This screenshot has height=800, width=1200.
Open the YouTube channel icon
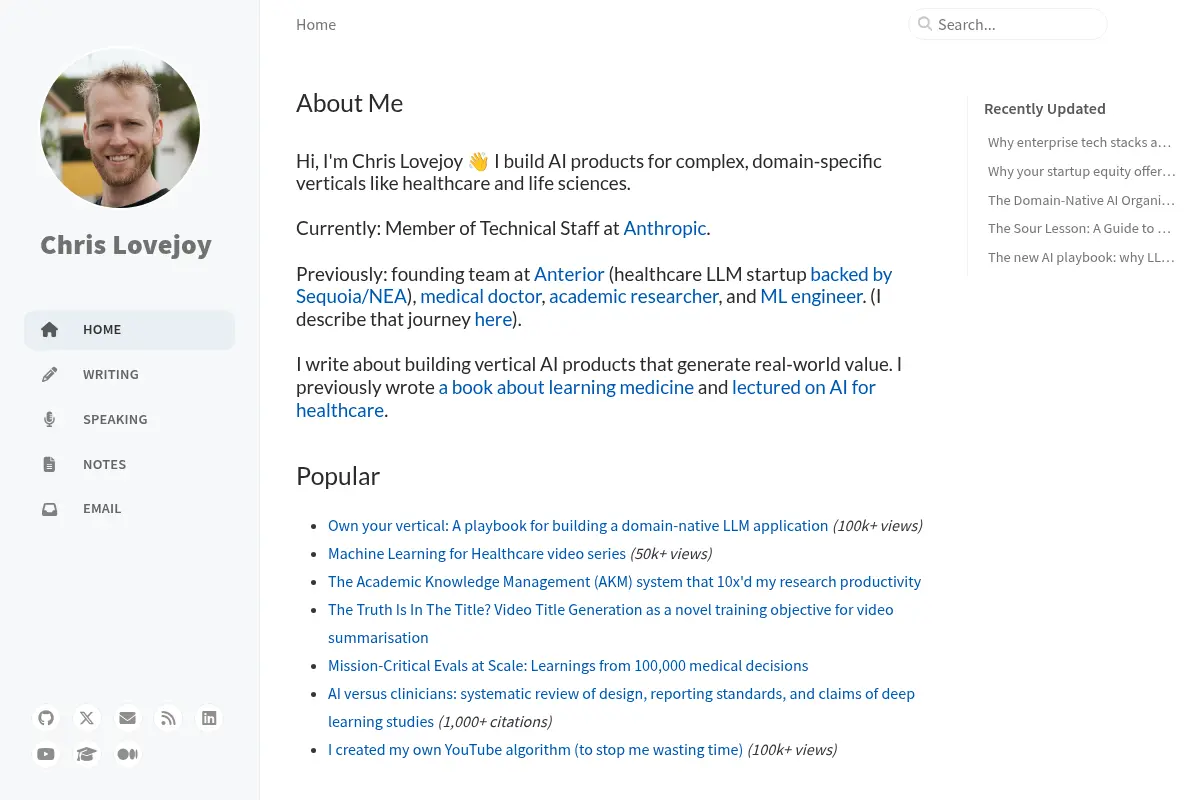(x=46, y=754)
